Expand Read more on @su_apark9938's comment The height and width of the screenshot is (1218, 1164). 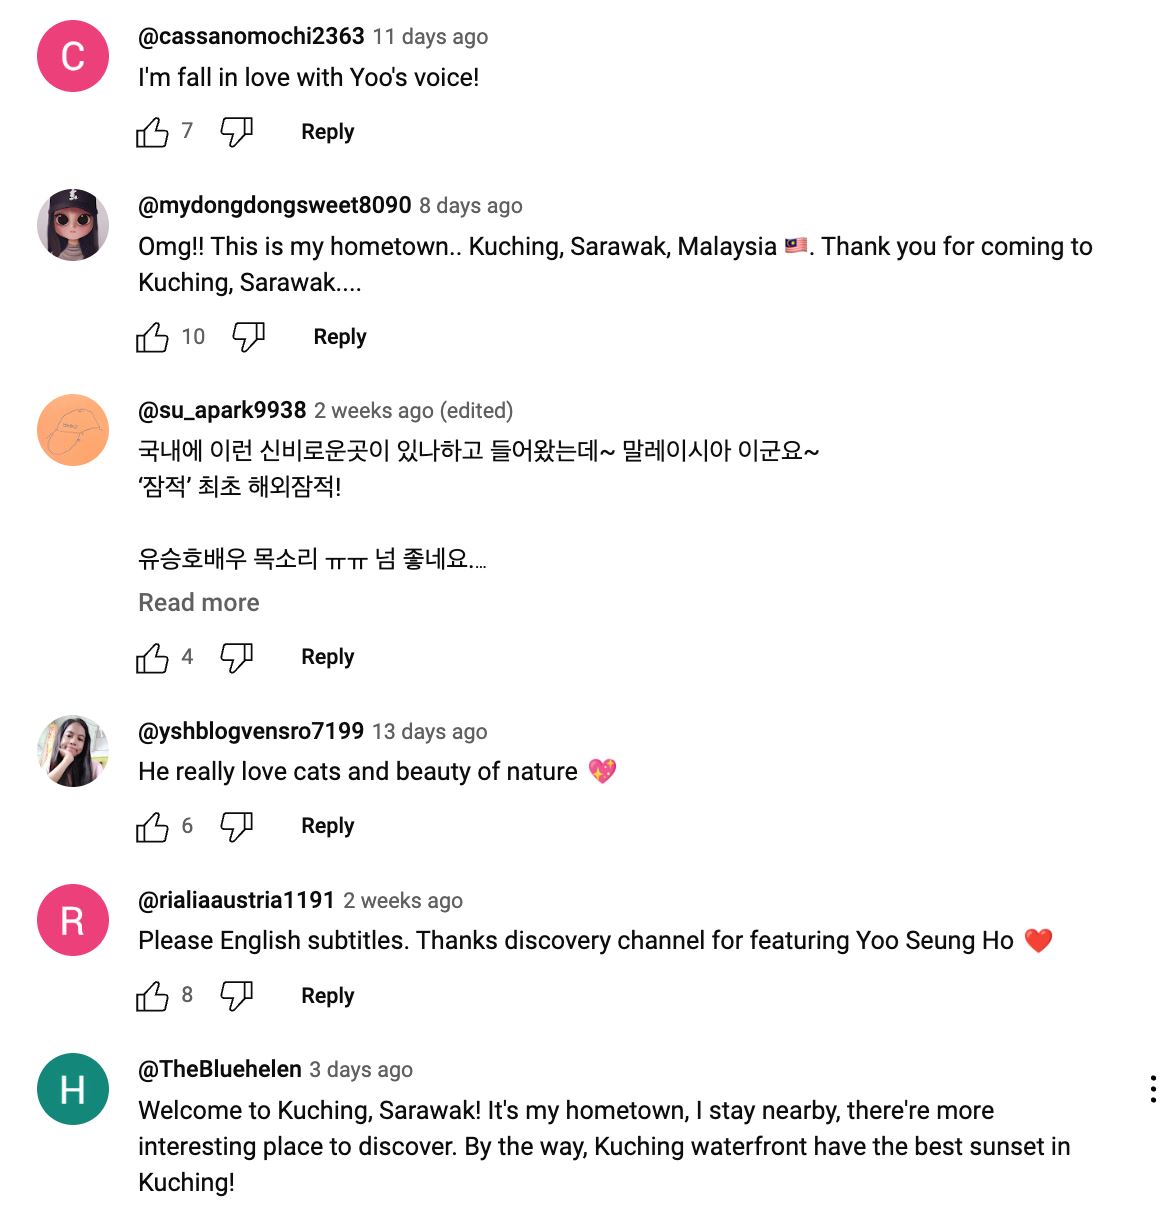[199, 603]
